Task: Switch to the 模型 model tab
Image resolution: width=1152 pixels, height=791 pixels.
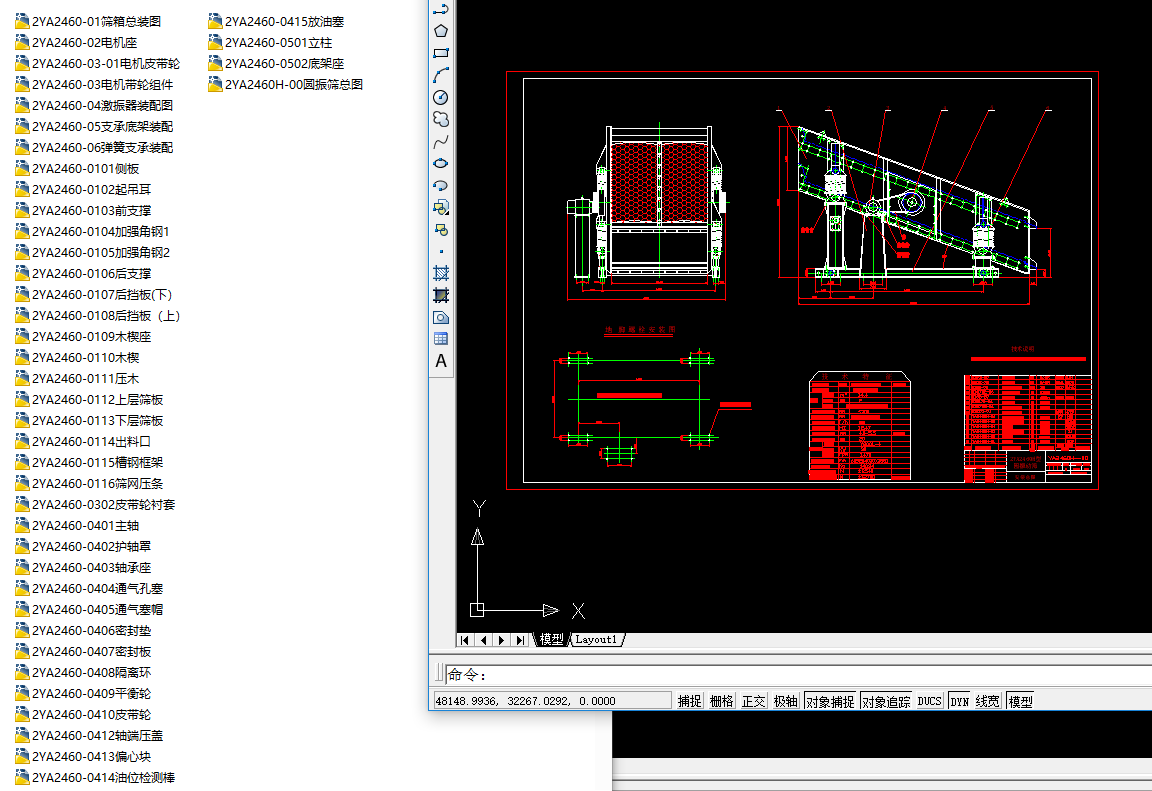Action: tap(552, 640)
